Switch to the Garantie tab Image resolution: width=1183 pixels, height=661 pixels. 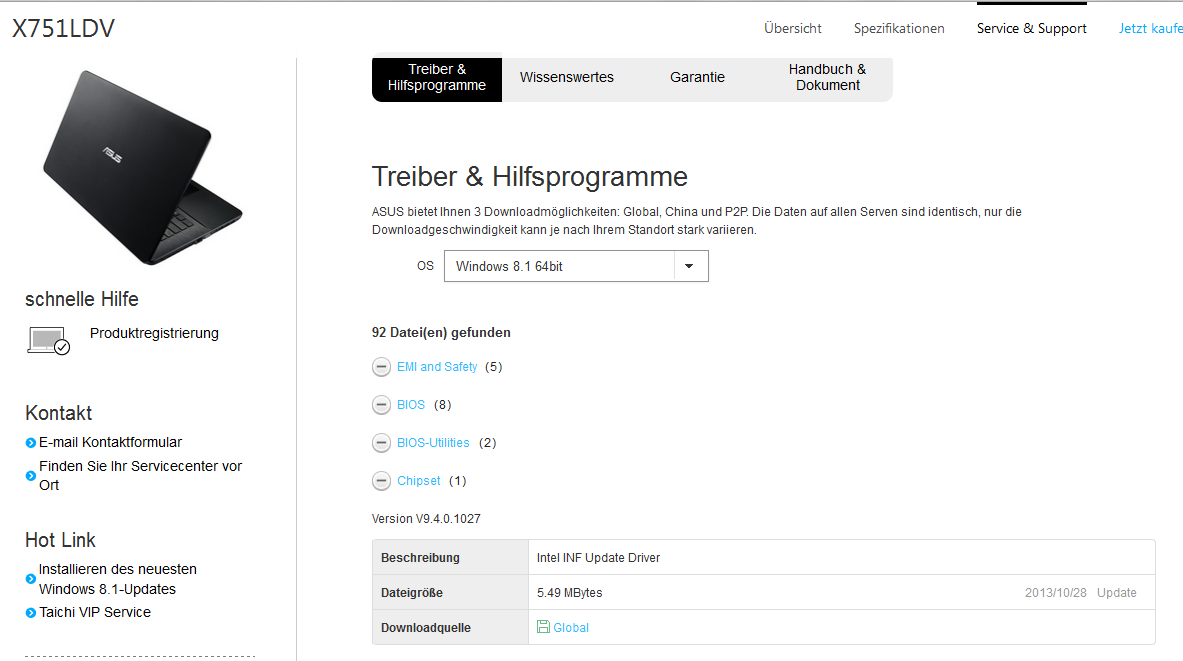point(697,78)
